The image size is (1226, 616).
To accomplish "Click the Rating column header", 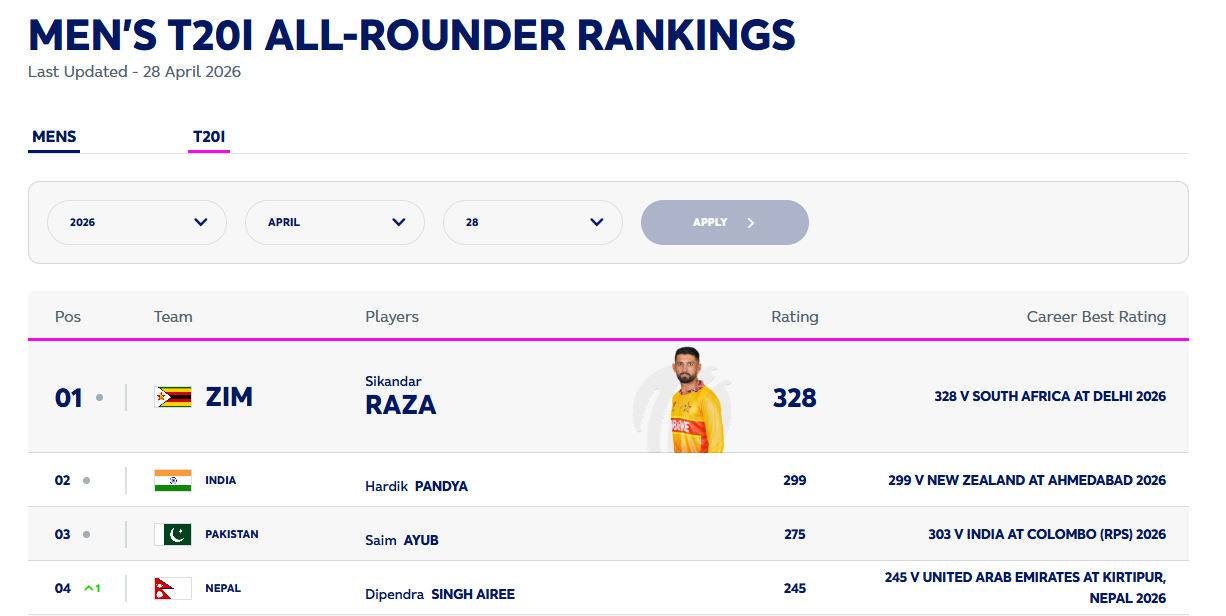I will coord(794,317).
